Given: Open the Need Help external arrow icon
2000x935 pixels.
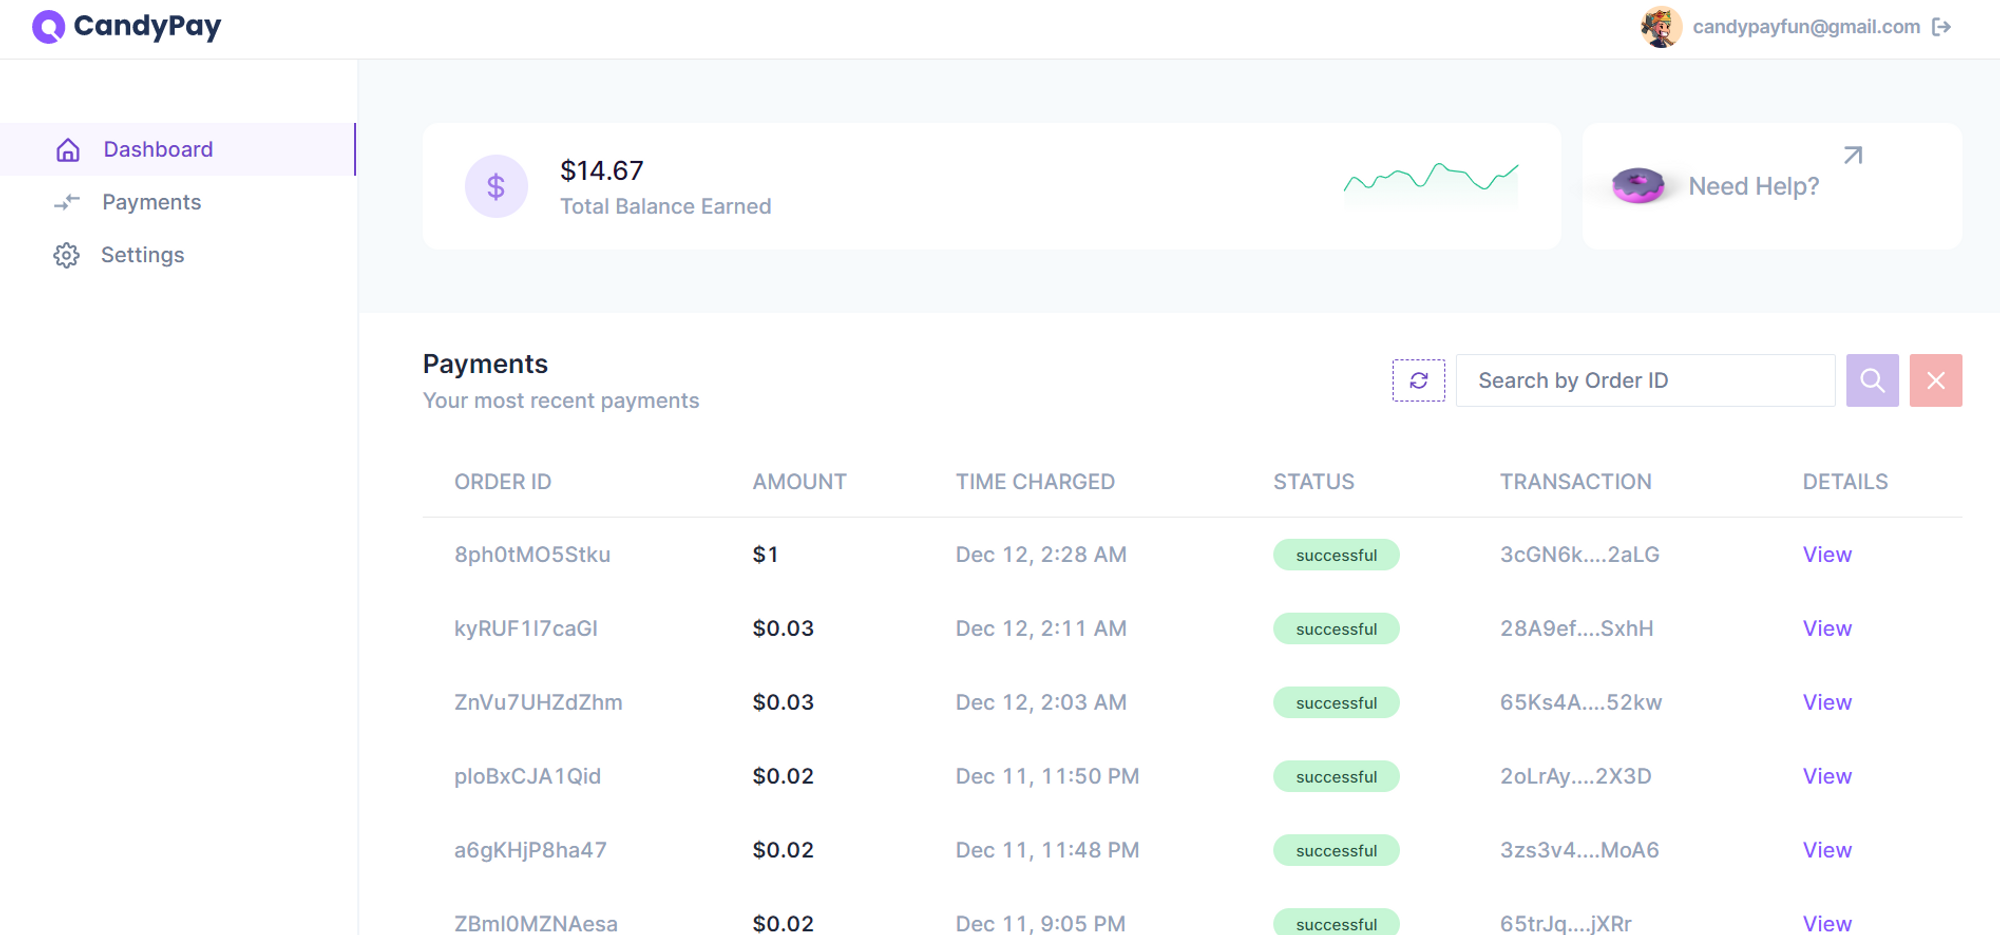Looking at the screenshot, I should coord(1853,155).
